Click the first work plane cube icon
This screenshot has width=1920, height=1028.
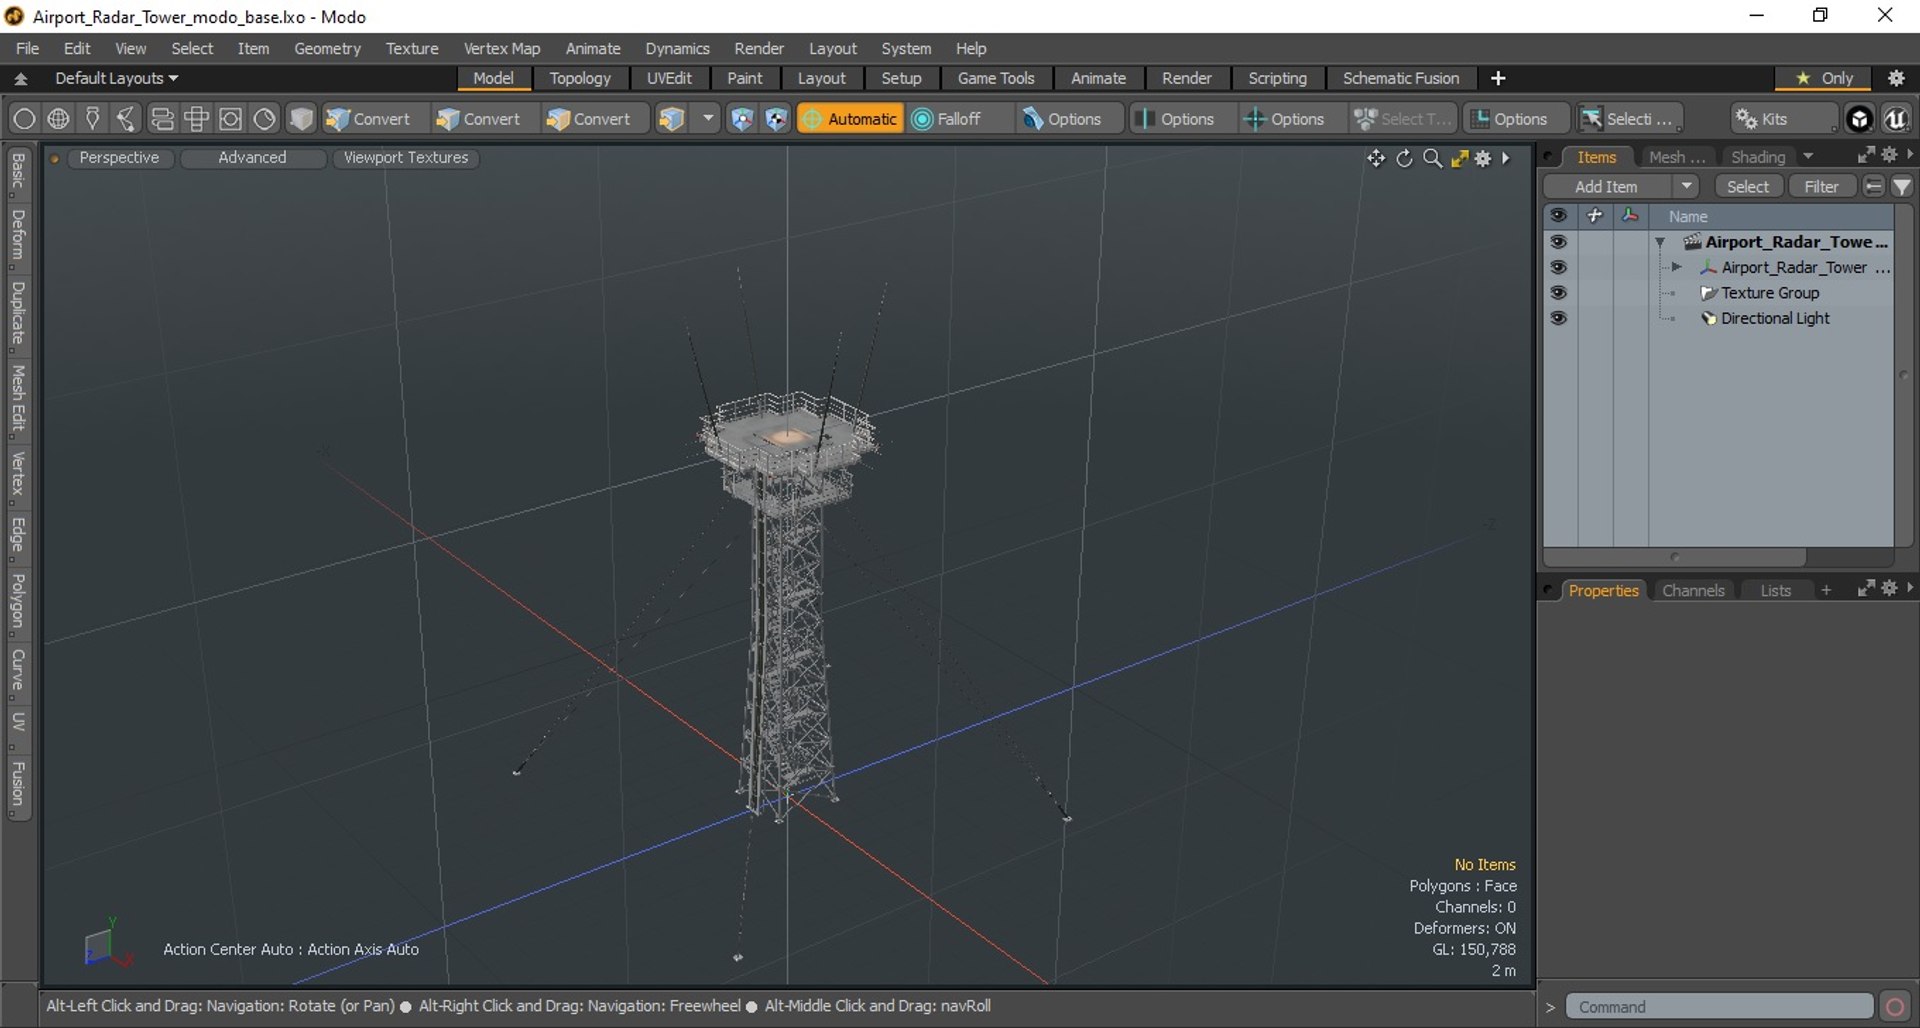point(742,119)
